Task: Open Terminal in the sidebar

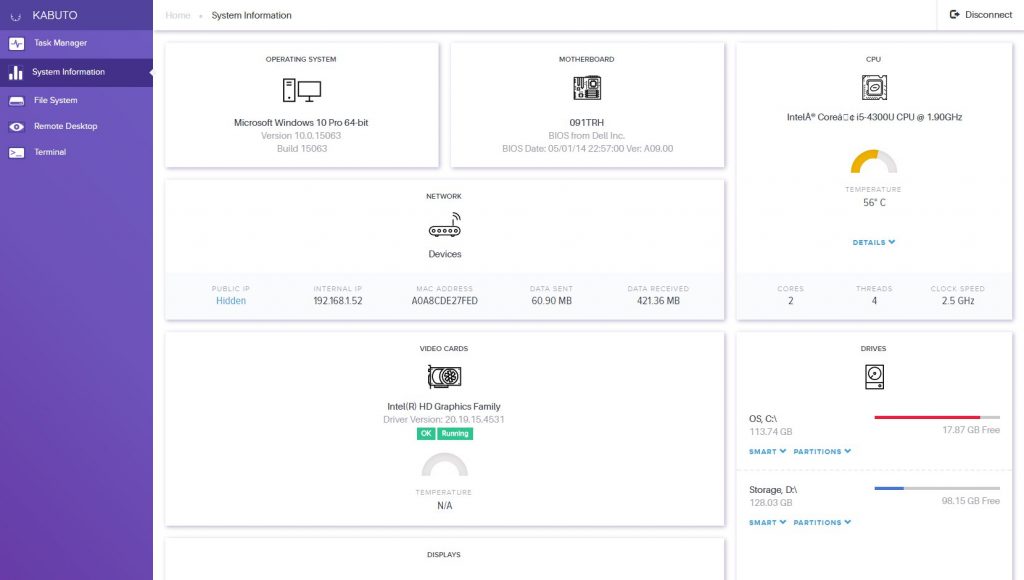Action: point(76,152)
